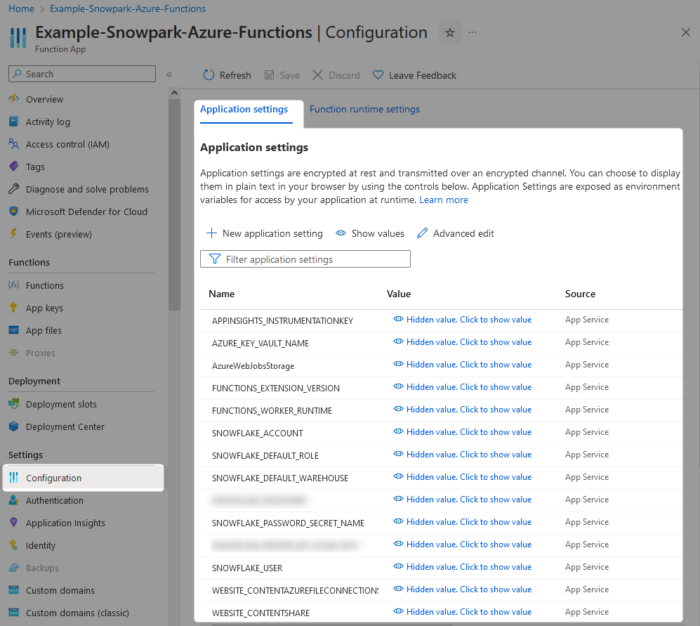
Task: Open Diagnose and solve problems
Action: pyautogui.click(x=87, y=189)
